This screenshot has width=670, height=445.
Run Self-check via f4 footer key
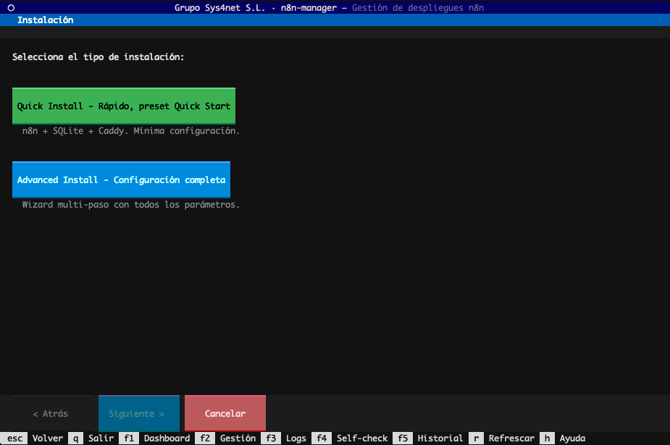coord(350,438)
